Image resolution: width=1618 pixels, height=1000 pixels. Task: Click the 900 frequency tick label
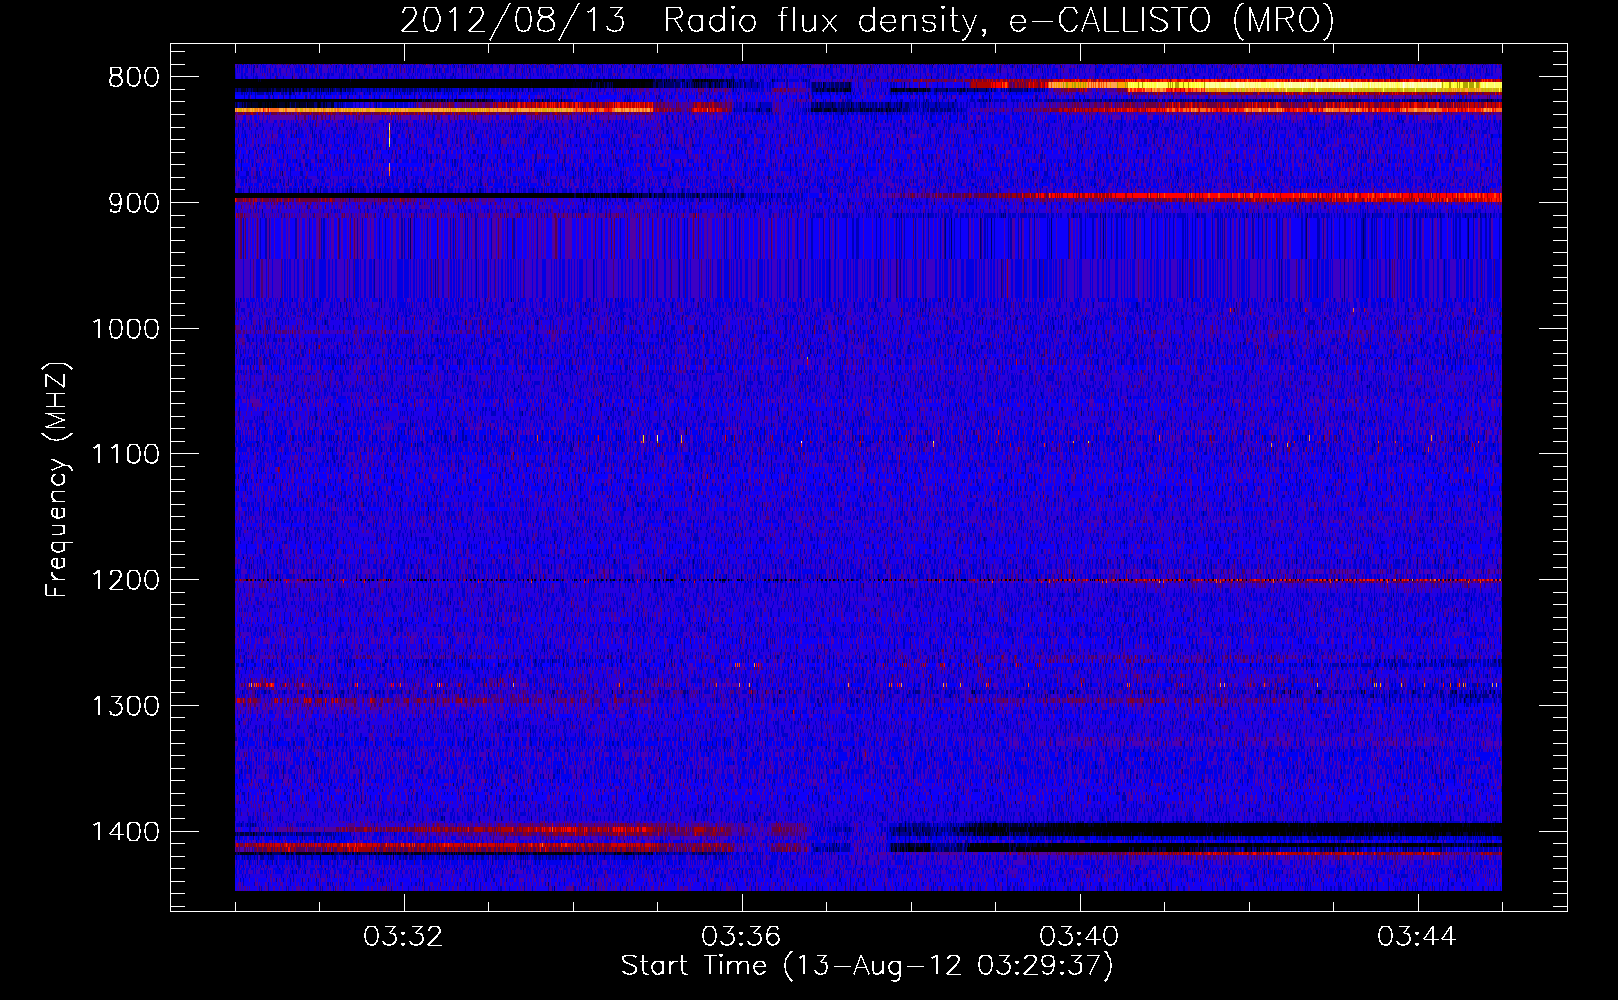134,203
